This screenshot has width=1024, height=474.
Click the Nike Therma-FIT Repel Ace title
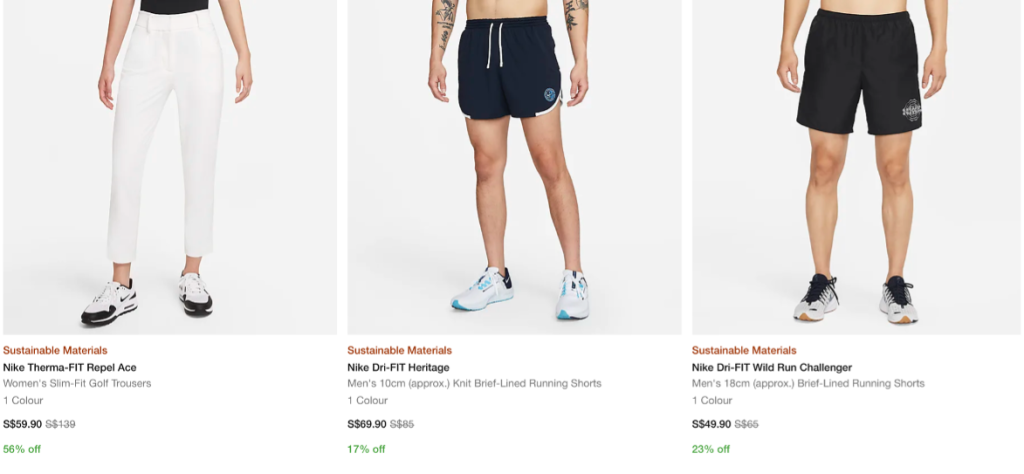coord(70,368)
